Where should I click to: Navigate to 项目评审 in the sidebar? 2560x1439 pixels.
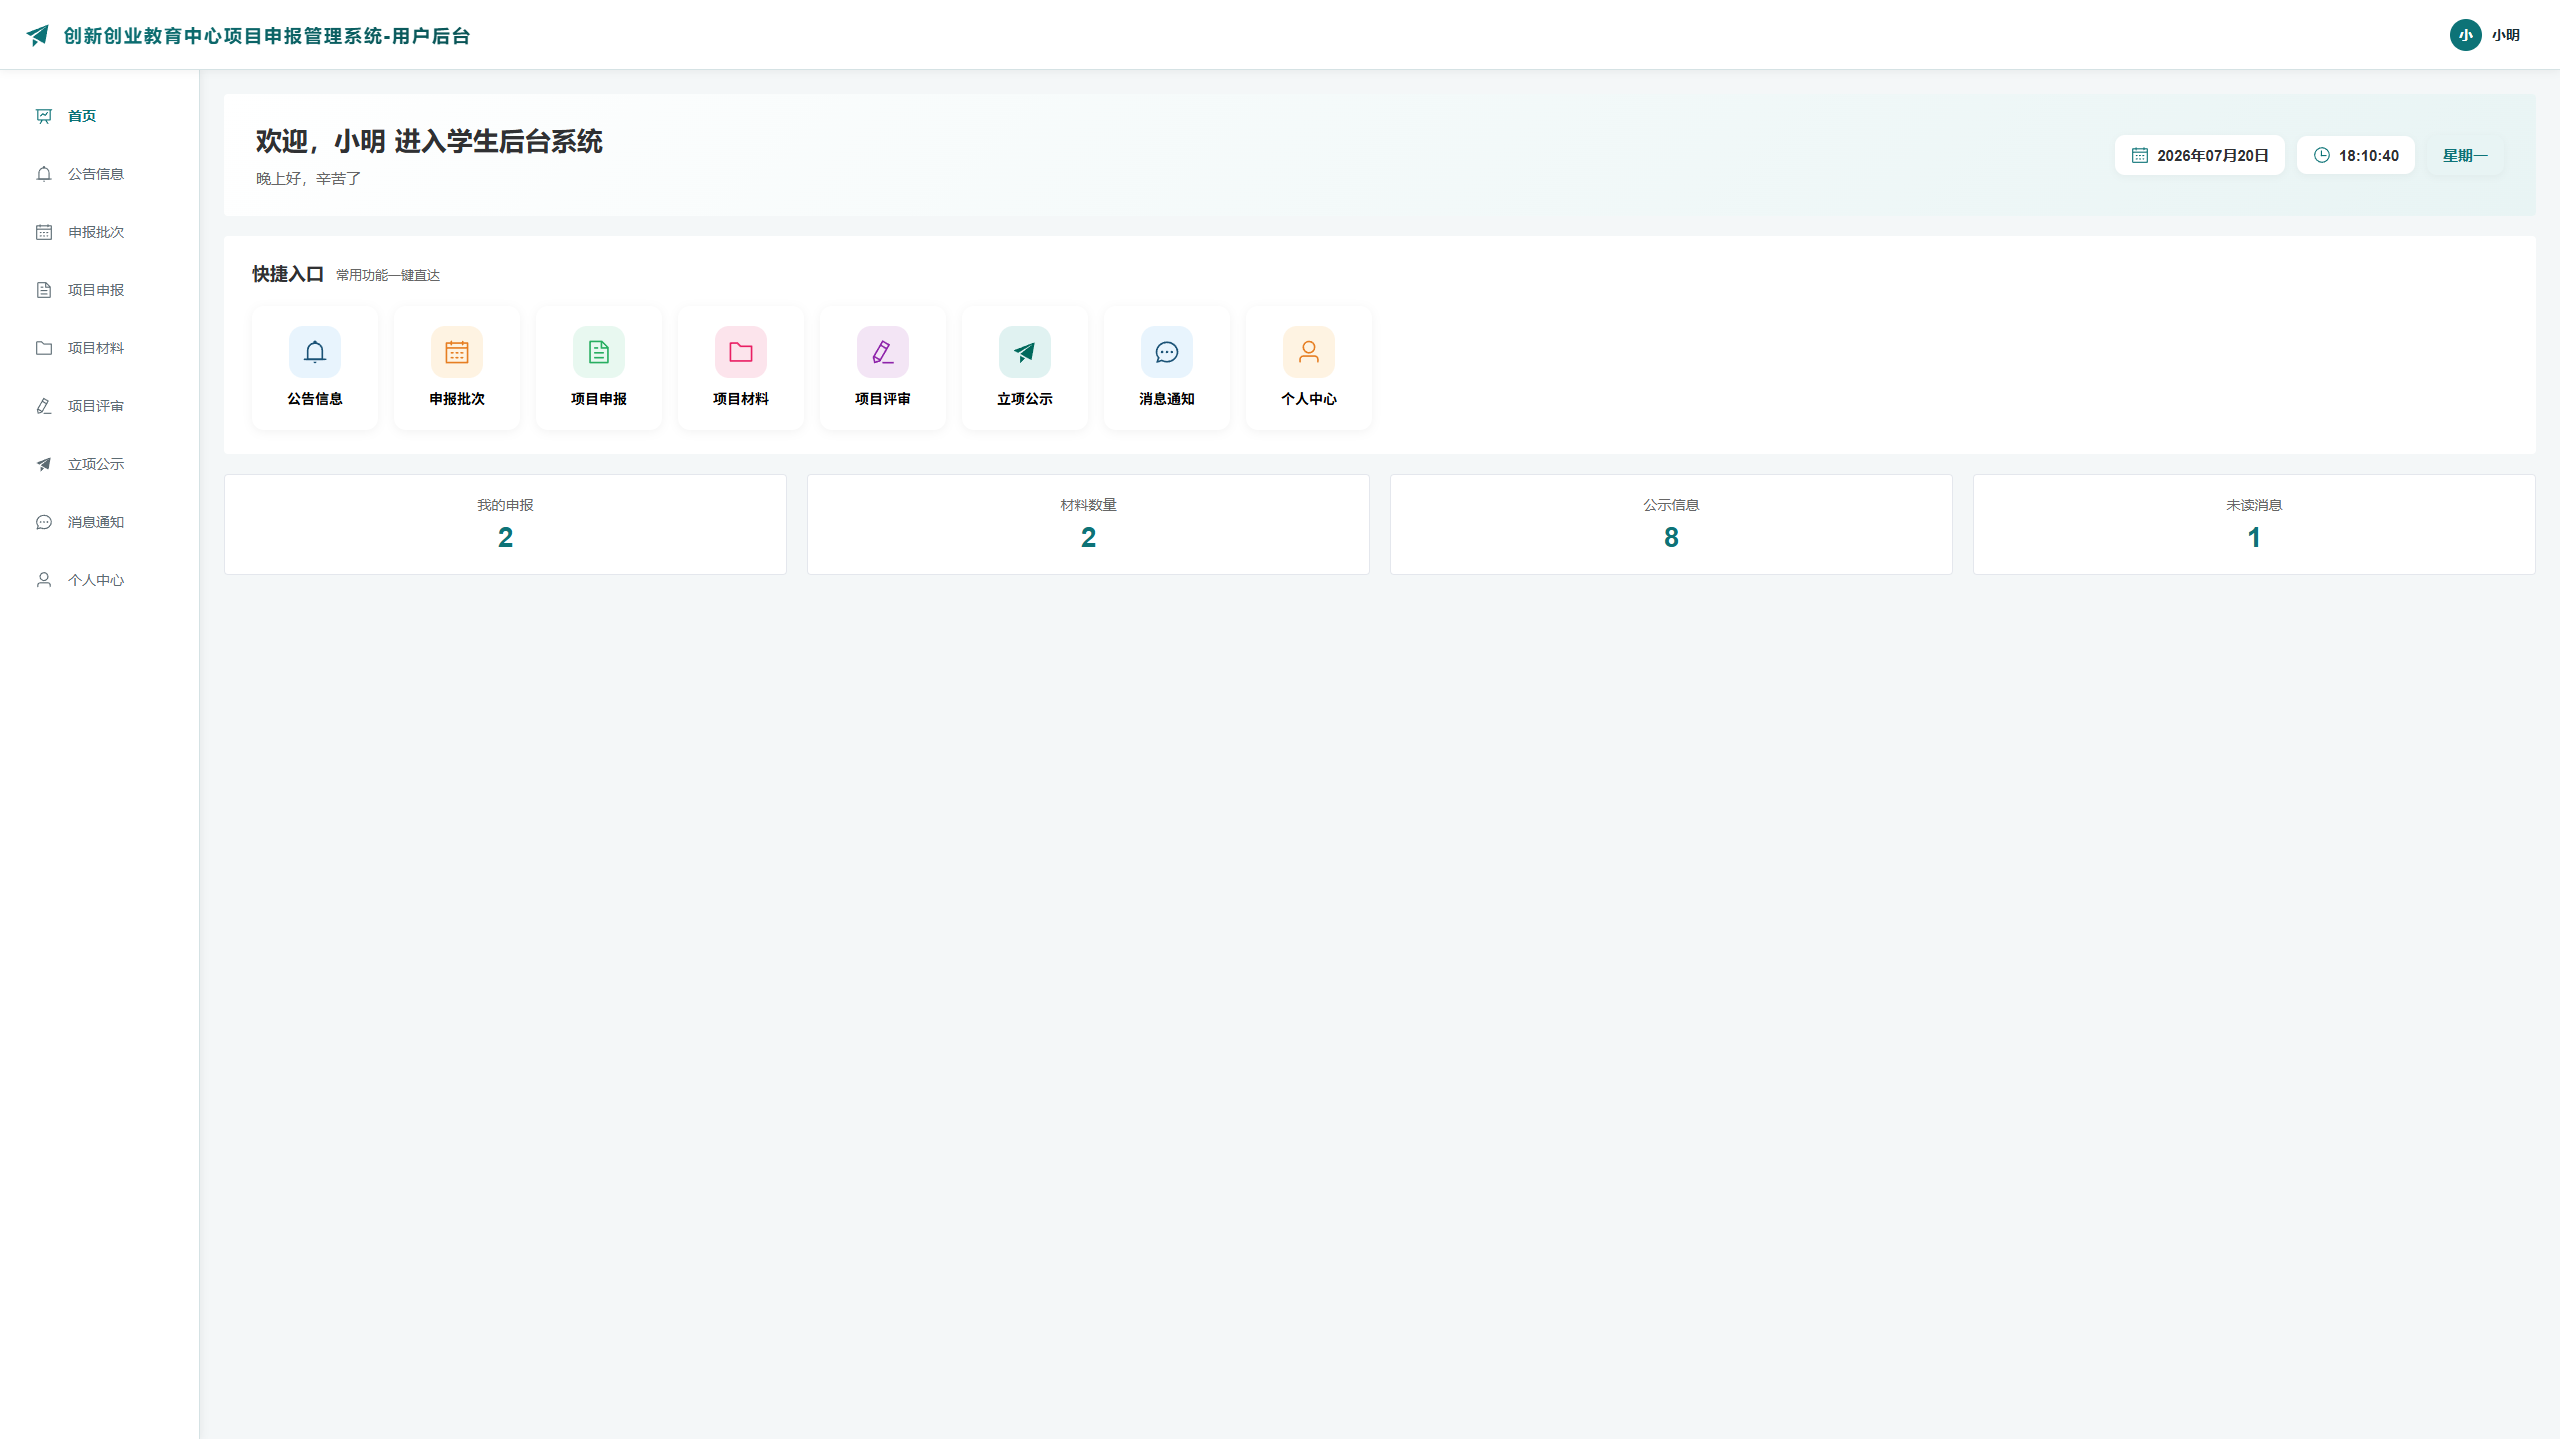[x=99, y=406]
